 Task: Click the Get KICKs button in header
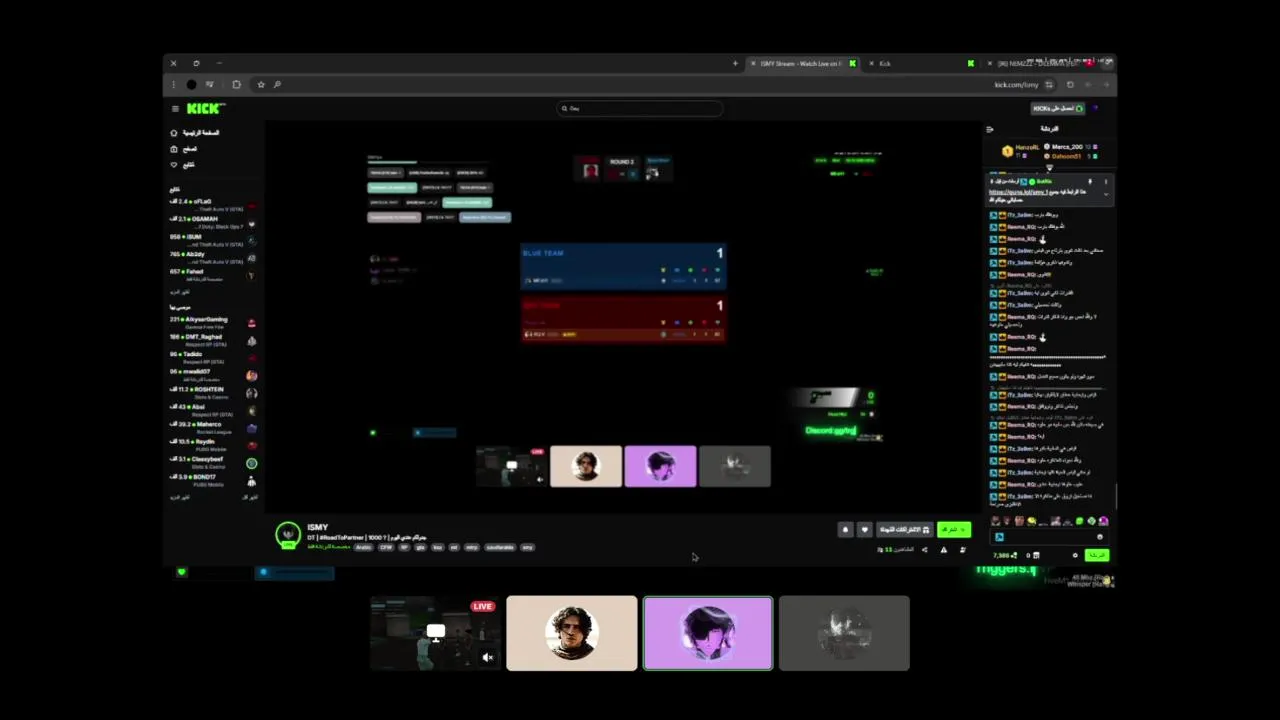(1058, 108)
